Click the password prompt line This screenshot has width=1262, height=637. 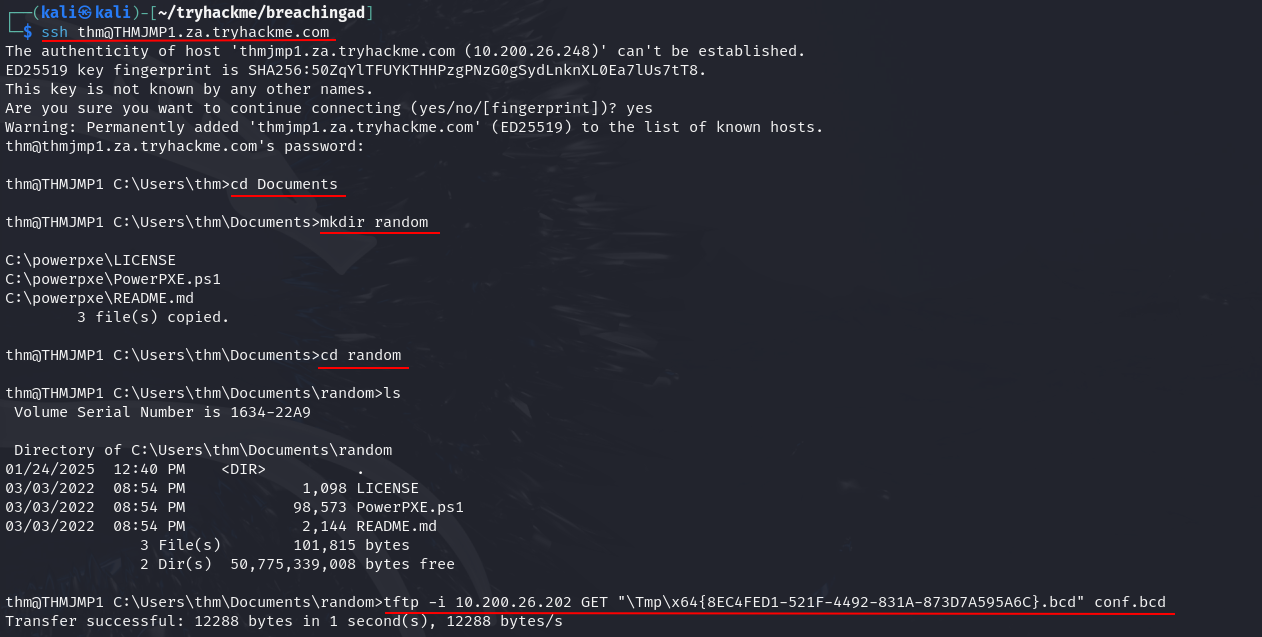(x=185, y=146)
